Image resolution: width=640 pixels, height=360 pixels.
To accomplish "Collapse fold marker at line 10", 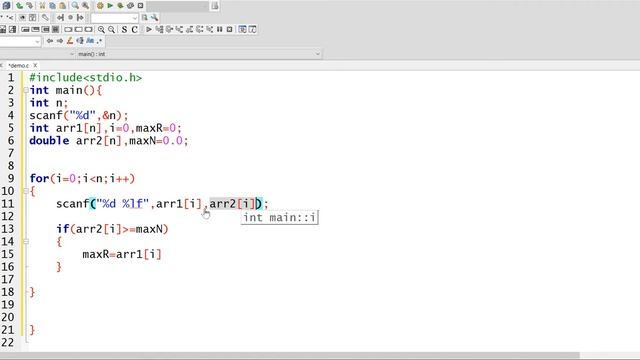I will [x=26, y=191].
